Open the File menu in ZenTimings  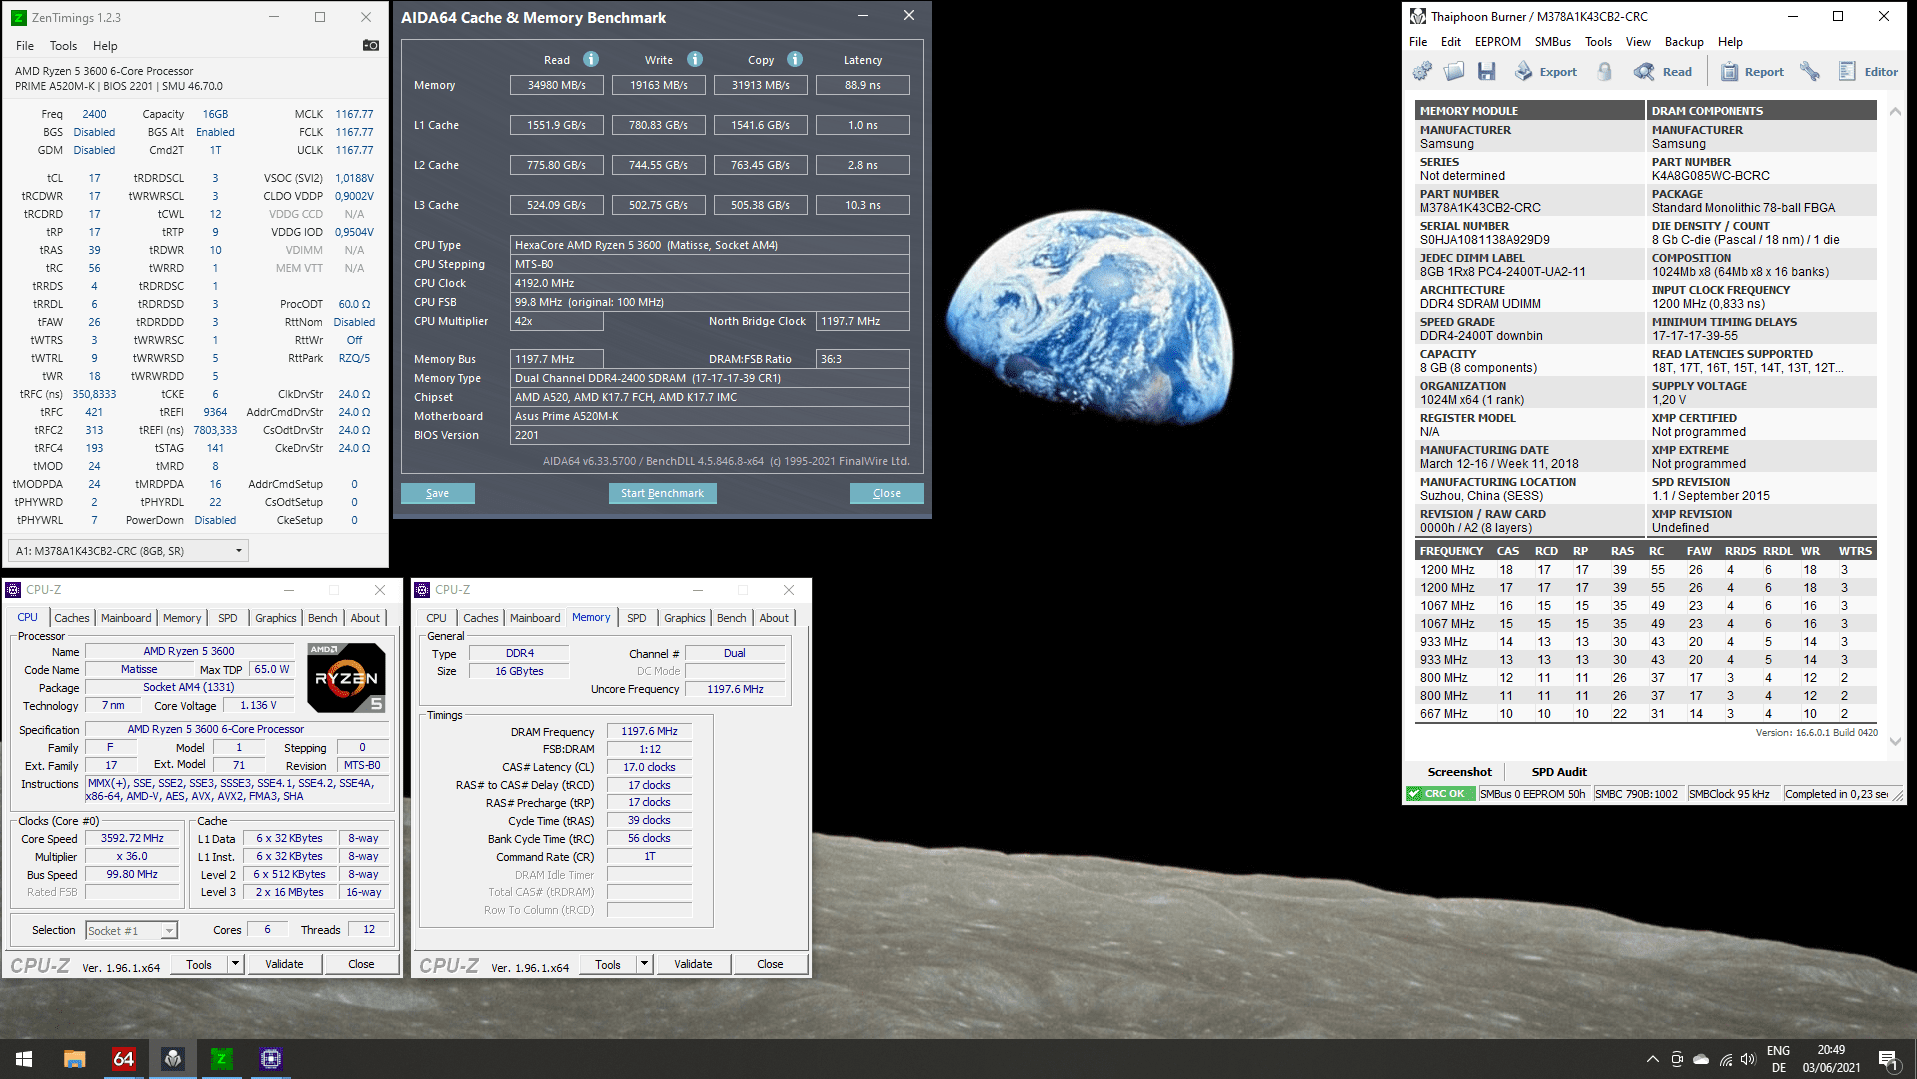coord(25,46)
